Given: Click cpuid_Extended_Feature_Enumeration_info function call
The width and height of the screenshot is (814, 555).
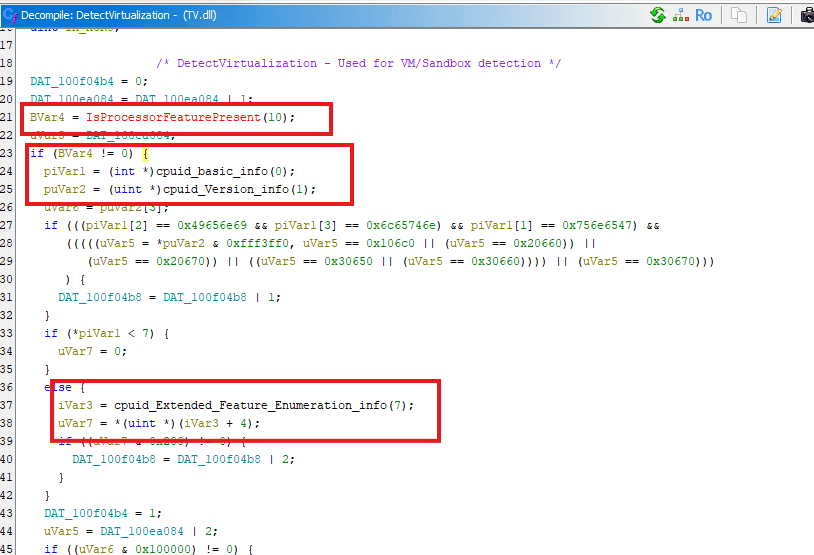Looking at the screenshot, I should (x=251, y=405).
